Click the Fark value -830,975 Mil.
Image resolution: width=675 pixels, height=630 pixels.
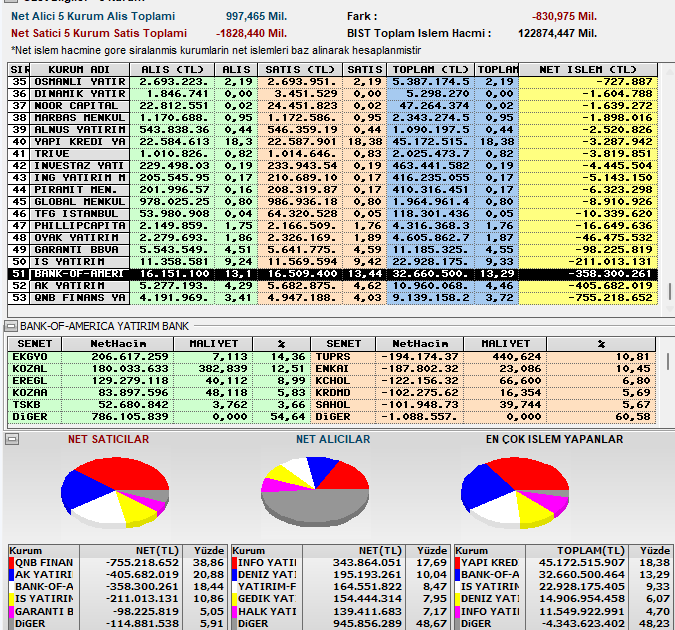(x=564, y=17)
